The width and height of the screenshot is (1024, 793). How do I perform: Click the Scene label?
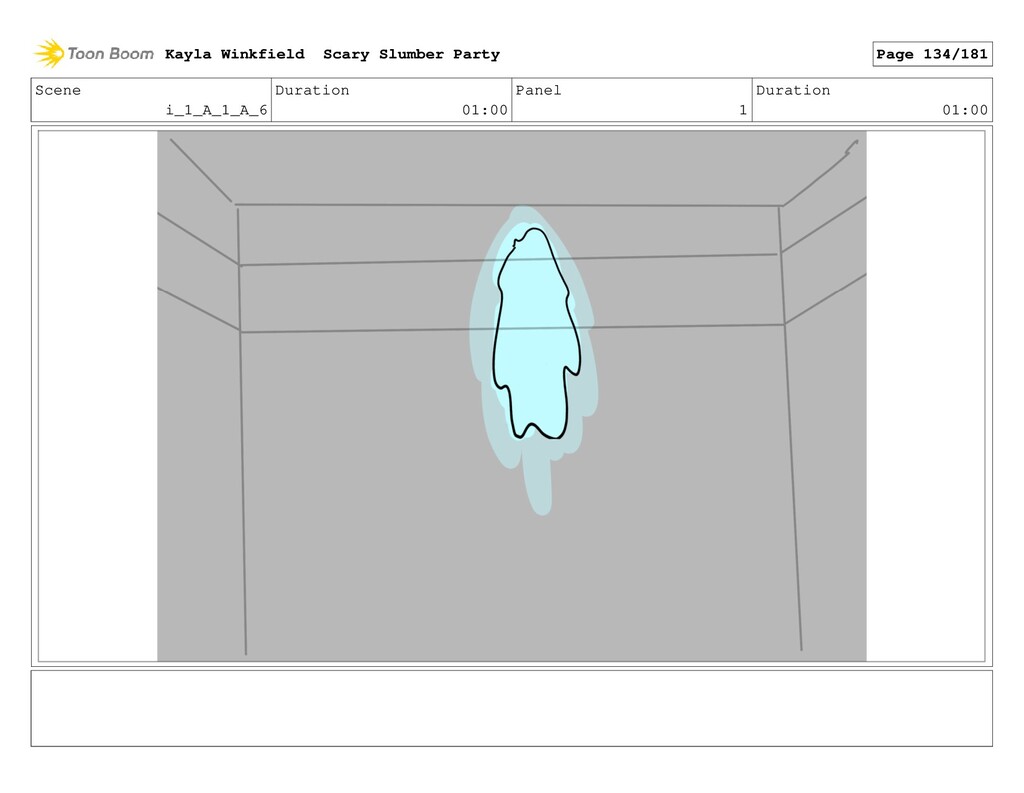[x=58, y=90]
